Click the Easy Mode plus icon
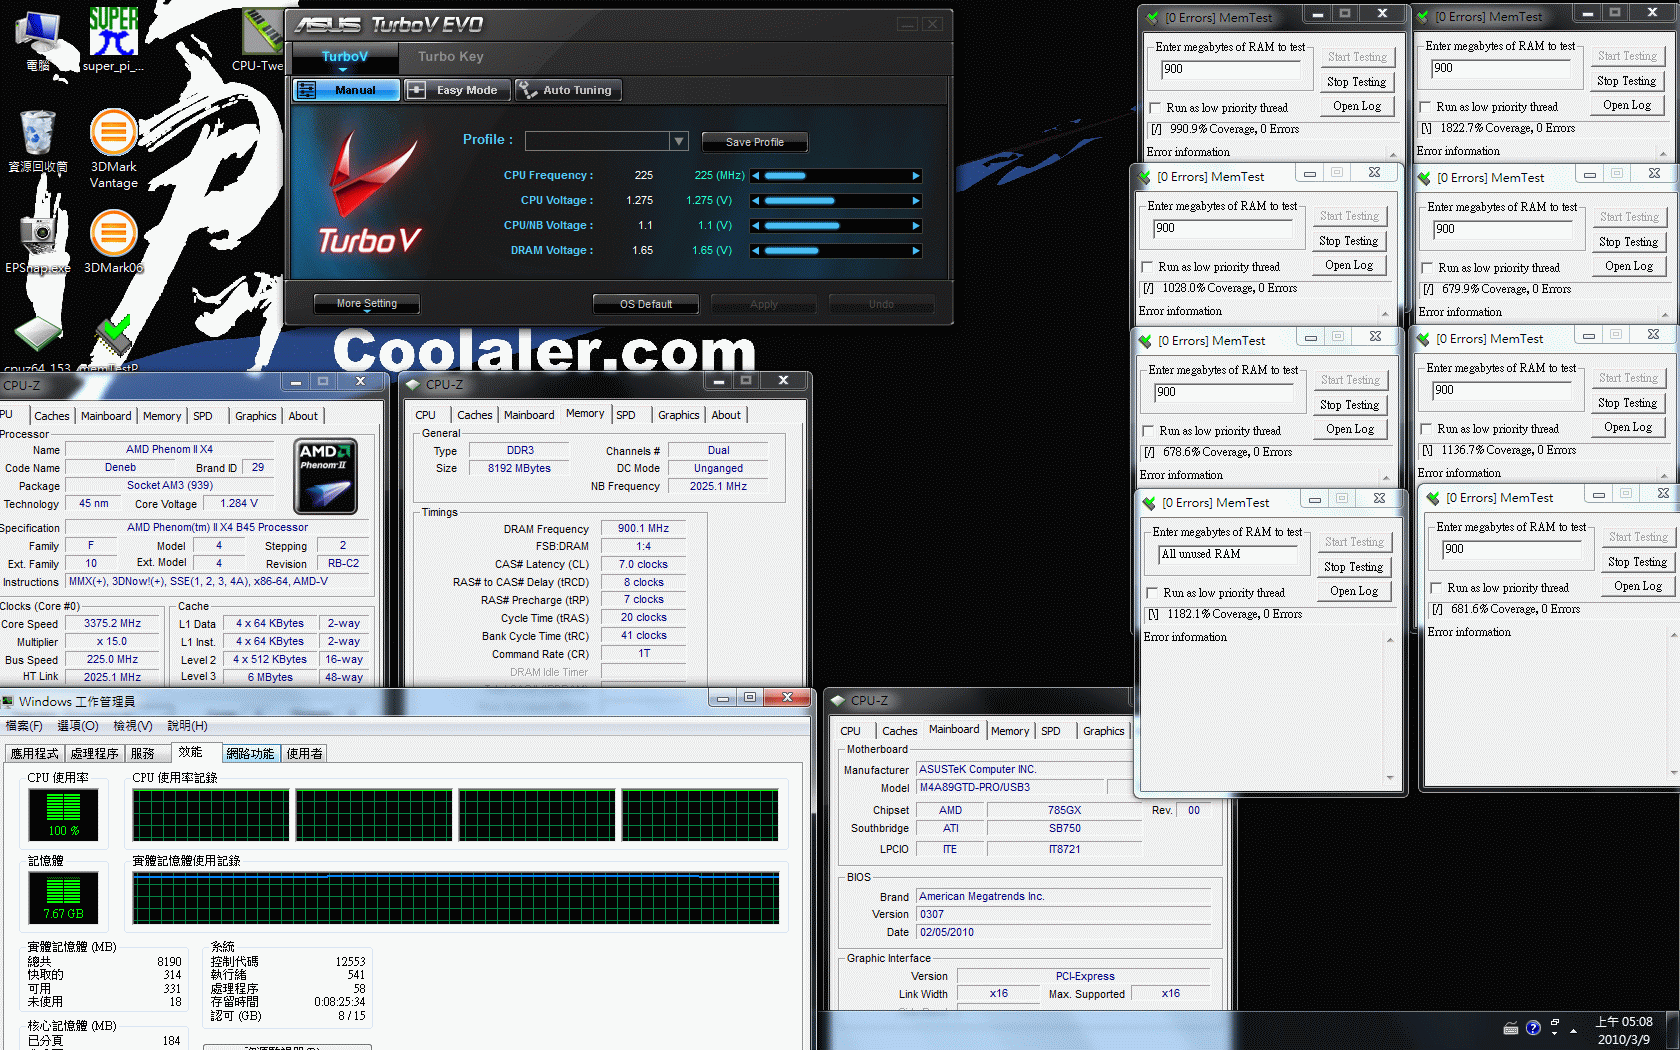This screenshot has height=1050, width=1680. click(417, 90)
